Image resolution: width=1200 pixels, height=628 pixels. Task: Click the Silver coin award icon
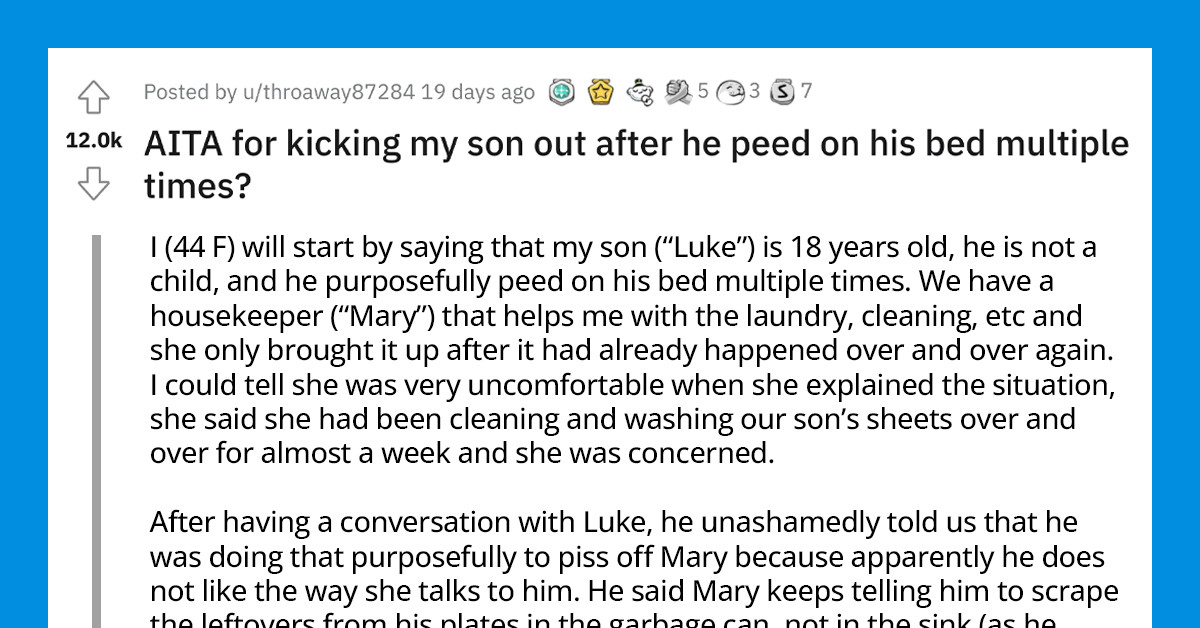tap(780, 92)
